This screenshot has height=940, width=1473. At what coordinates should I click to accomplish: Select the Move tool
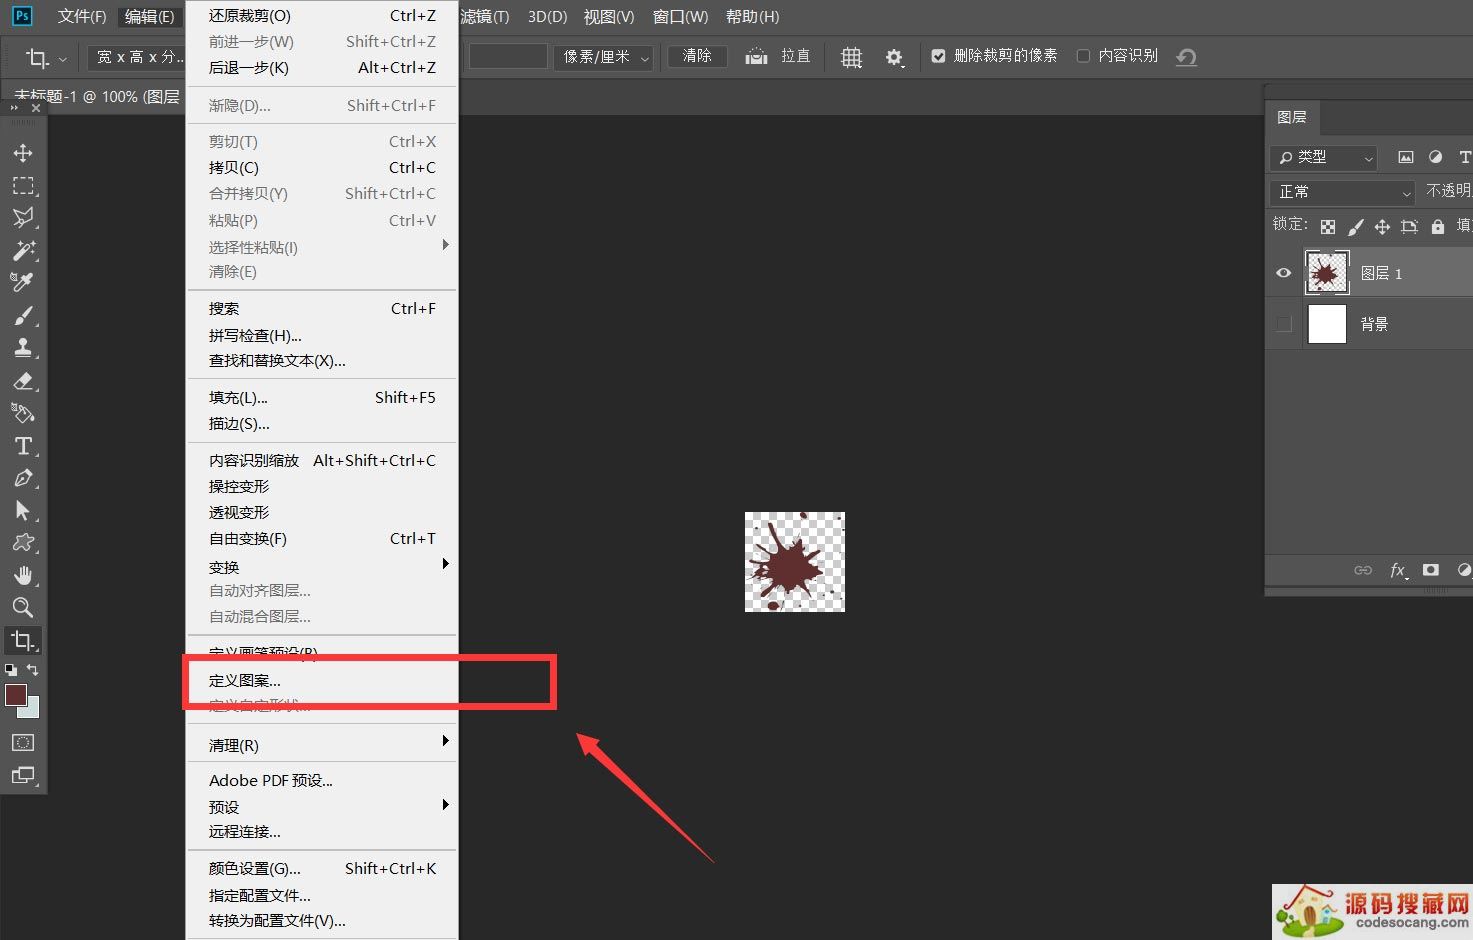click(x=23, y=153)
